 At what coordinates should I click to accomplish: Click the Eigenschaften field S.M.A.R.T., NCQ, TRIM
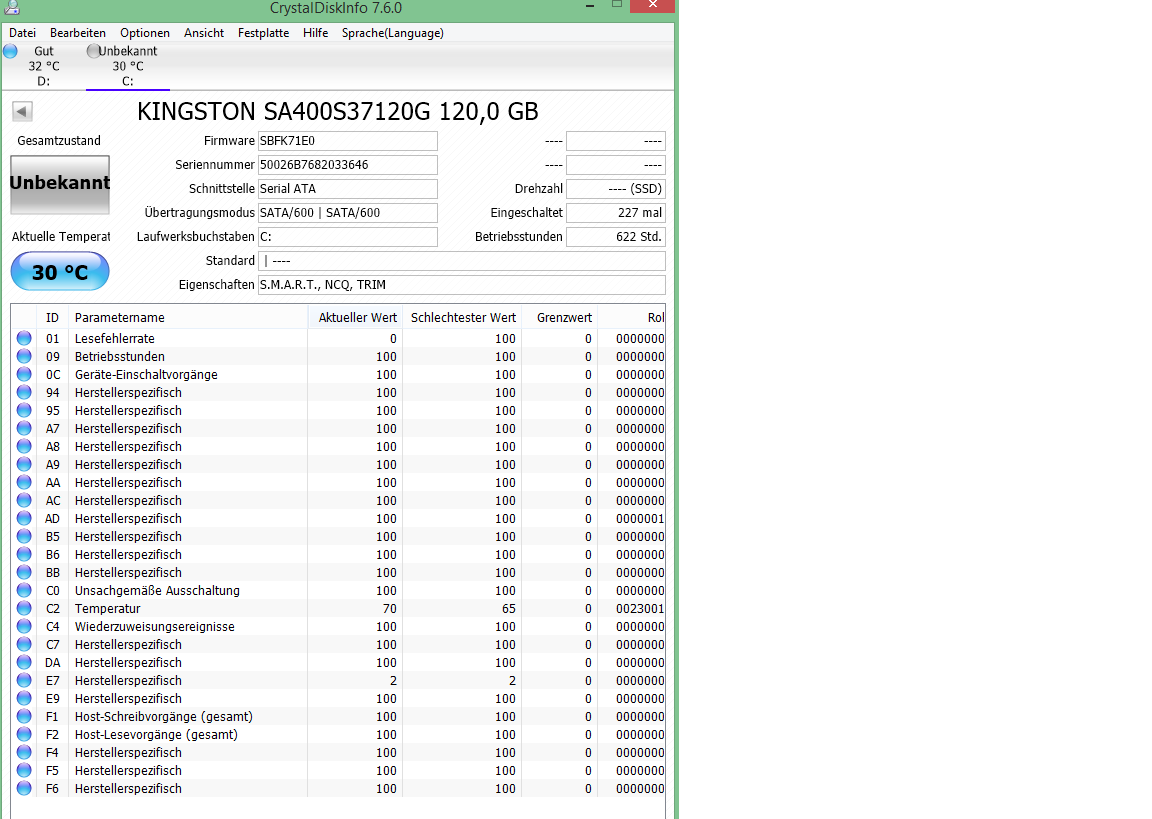coord(461,284)
